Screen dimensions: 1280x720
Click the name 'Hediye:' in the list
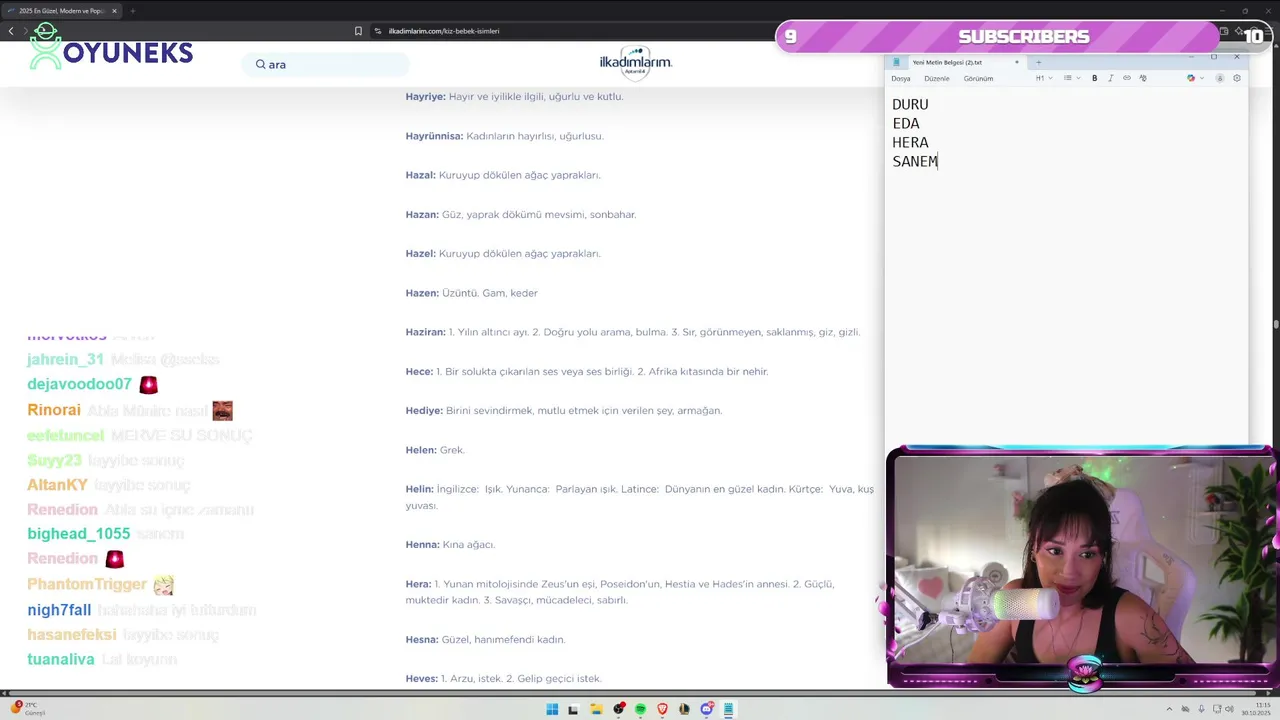point(424,411)
